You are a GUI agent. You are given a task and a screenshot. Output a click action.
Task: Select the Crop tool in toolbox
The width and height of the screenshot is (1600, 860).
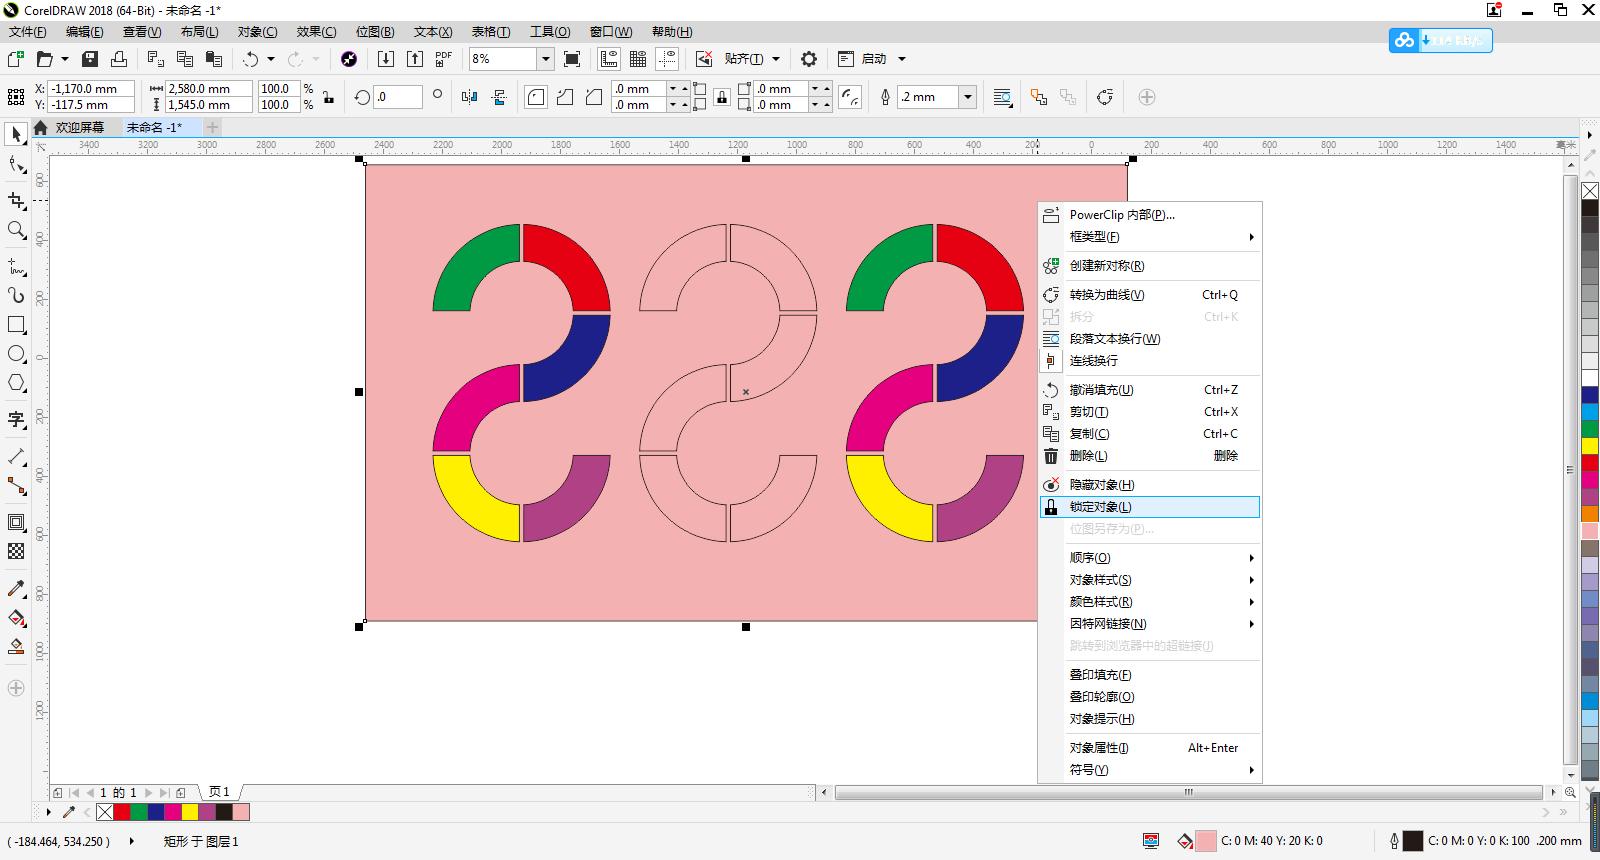tap(16, 201)
